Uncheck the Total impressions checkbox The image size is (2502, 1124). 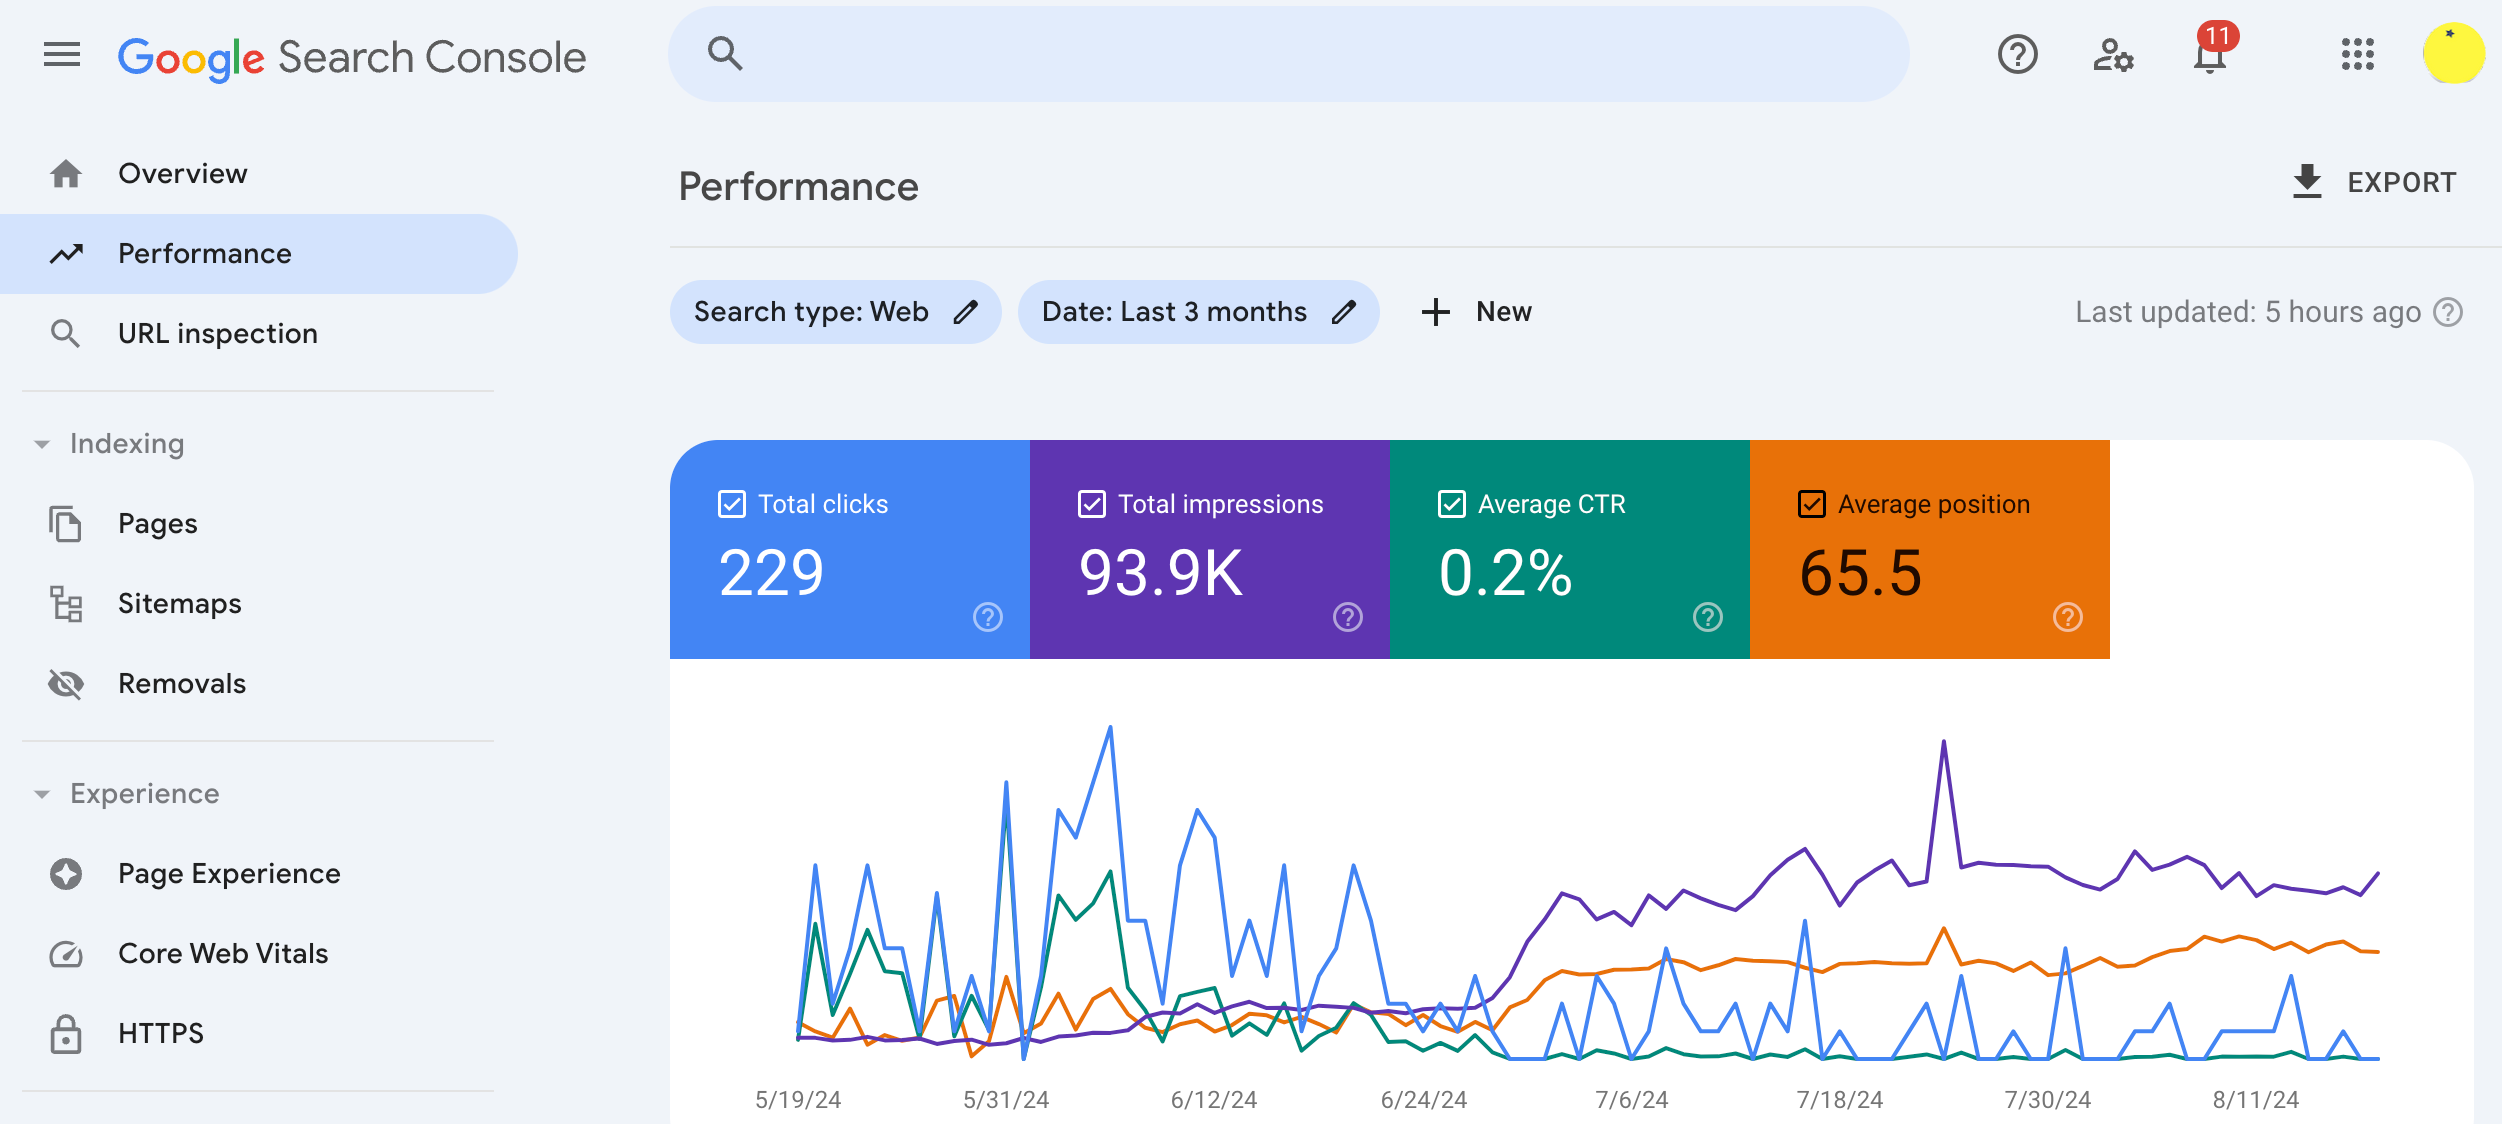(x=1091, y=504)
